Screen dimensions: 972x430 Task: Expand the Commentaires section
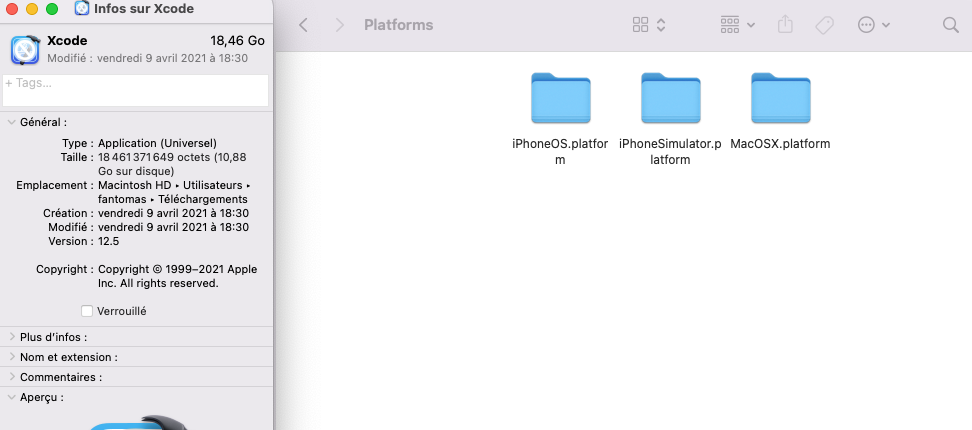tap(12, 377)
